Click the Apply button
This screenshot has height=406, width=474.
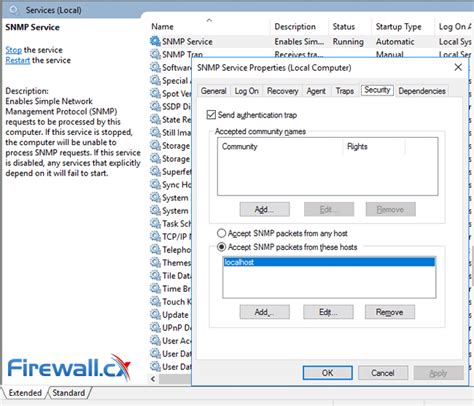(438, 373)
